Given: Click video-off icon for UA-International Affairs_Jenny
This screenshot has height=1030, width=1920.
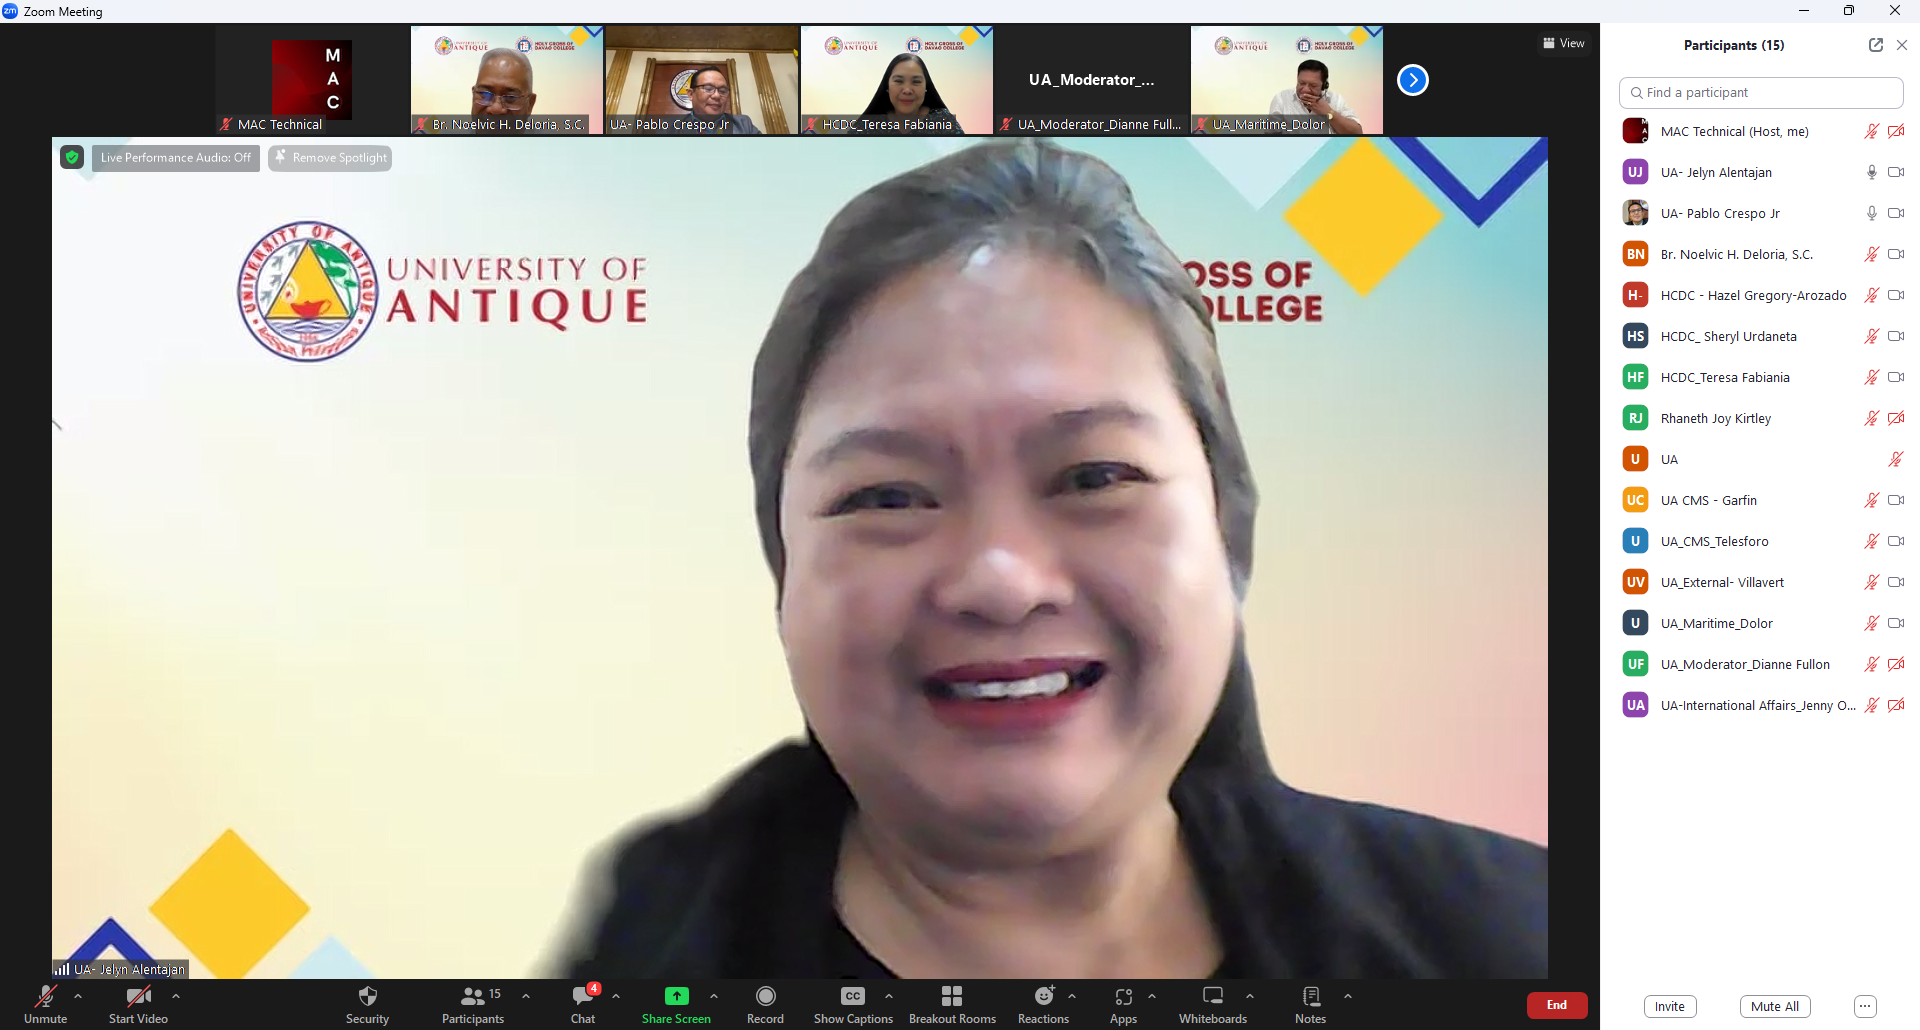Looking at the screenshot, I should pyautogui.click(x=1896, y=705).
